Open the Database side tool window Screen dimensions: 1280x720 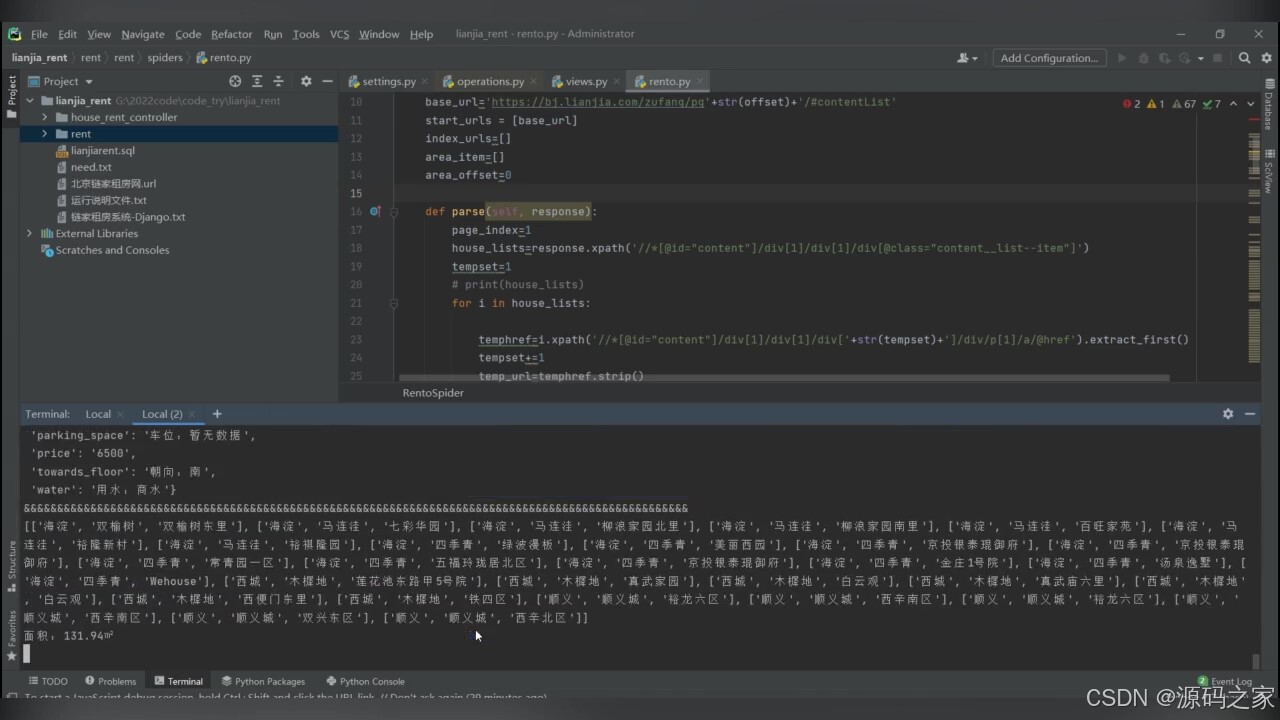coord(1268,105)
